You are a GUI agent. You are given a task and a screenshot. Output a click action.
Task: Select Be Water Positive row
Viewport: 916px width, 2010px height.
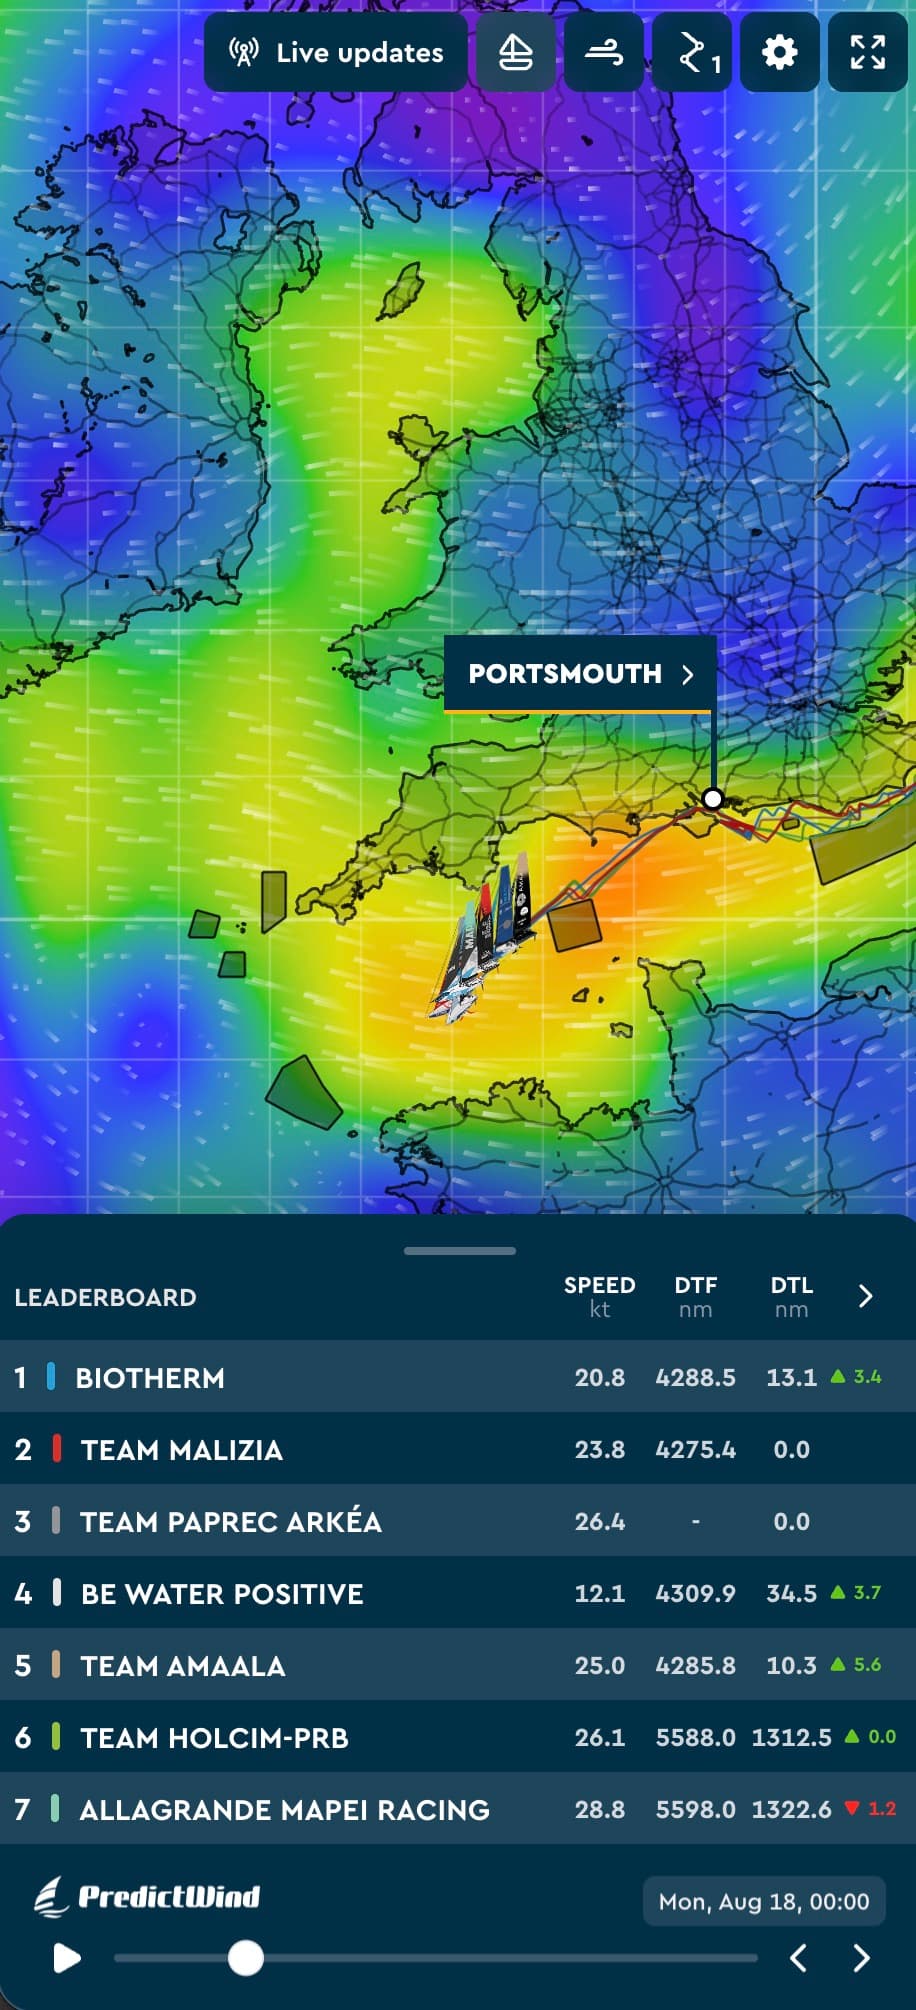tap(458, 1593)
